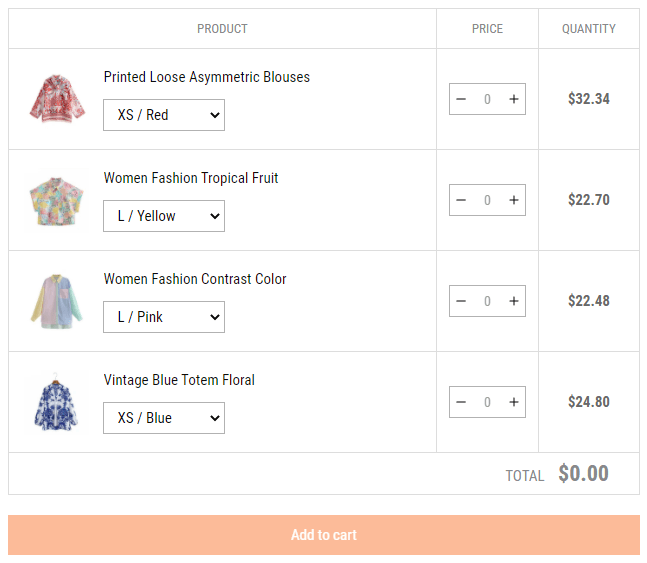Click quantity field for Printed Loose Asymmetric Blouses
This screenshot has height=563, width=647.
[487, 99]
